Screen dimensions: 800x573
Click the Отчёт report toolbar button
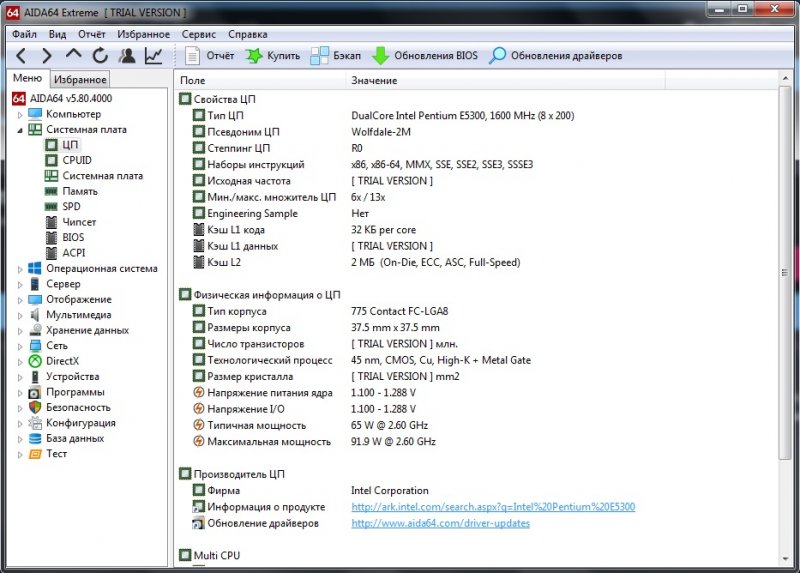click(207, 56)
